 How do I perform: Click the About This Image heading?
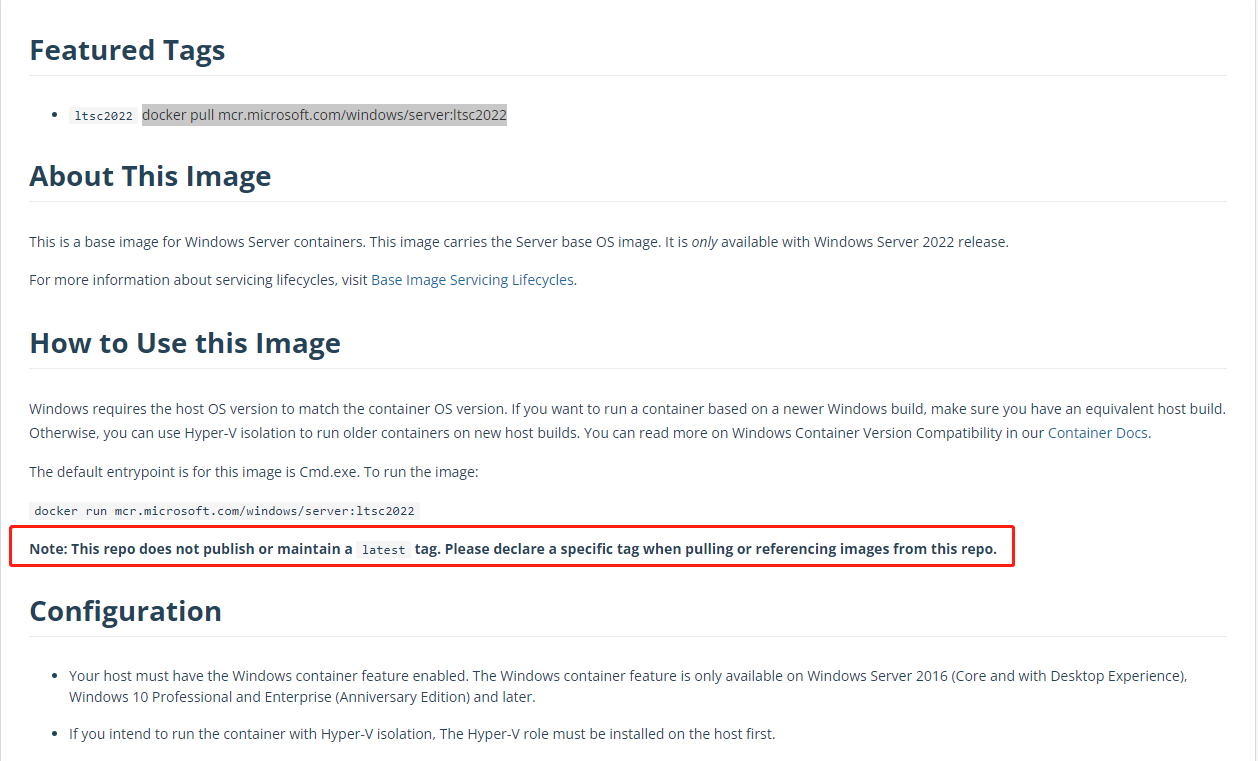(x=150, y=176)
